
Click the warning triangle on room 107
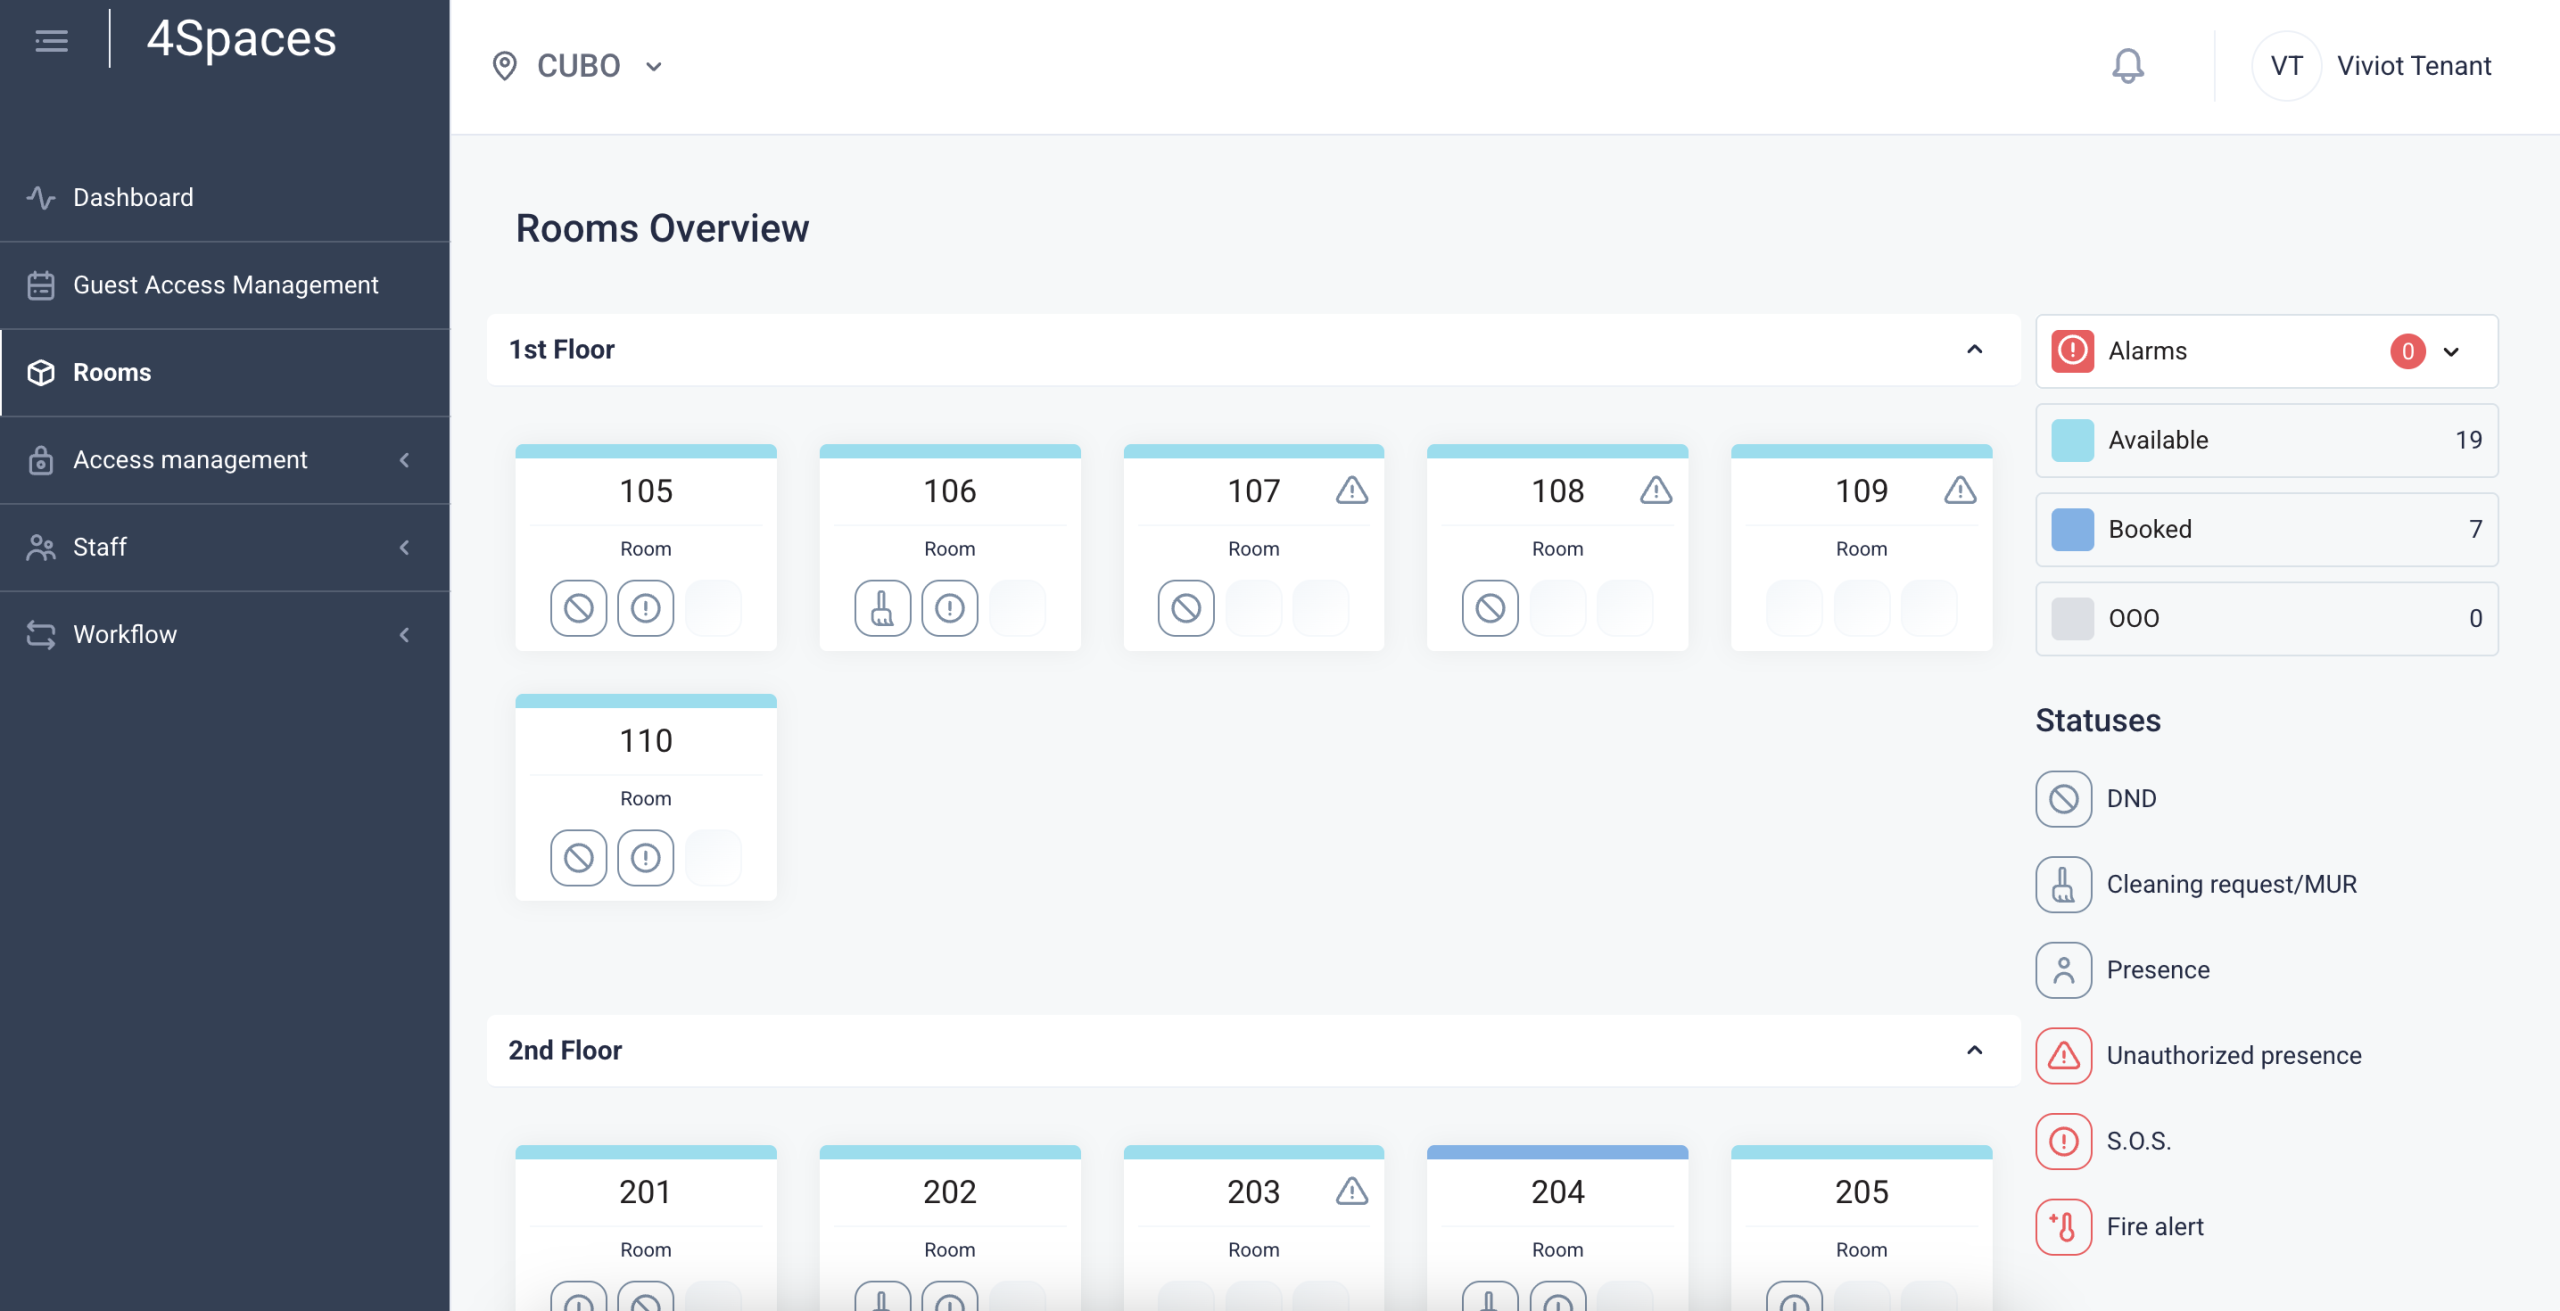pyautogui.click(x=1352, y=490)
